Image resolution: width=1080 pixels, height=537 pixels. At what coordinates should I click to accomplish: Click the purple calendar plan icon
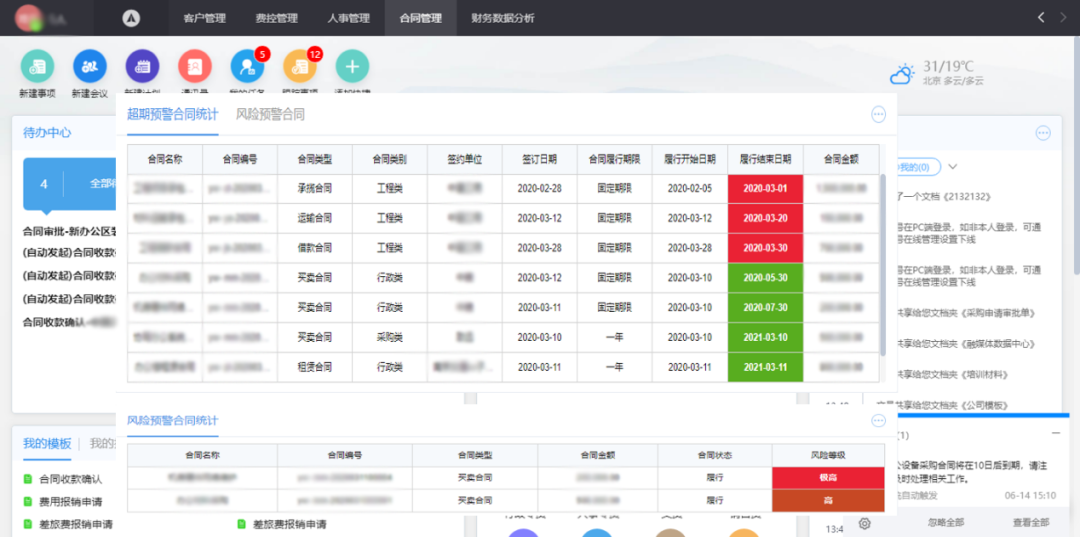coord(142,67)
